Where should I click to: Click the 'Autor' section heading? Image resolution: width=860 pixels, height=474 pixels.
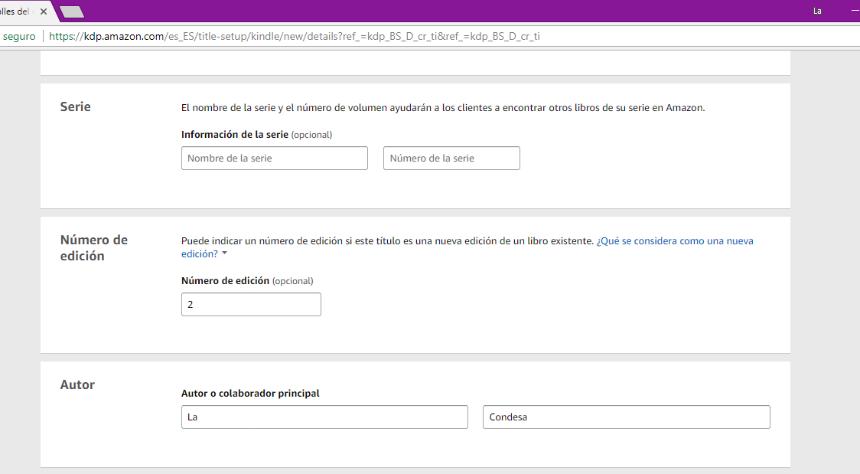pyautogui.click(x=77, y=385)
